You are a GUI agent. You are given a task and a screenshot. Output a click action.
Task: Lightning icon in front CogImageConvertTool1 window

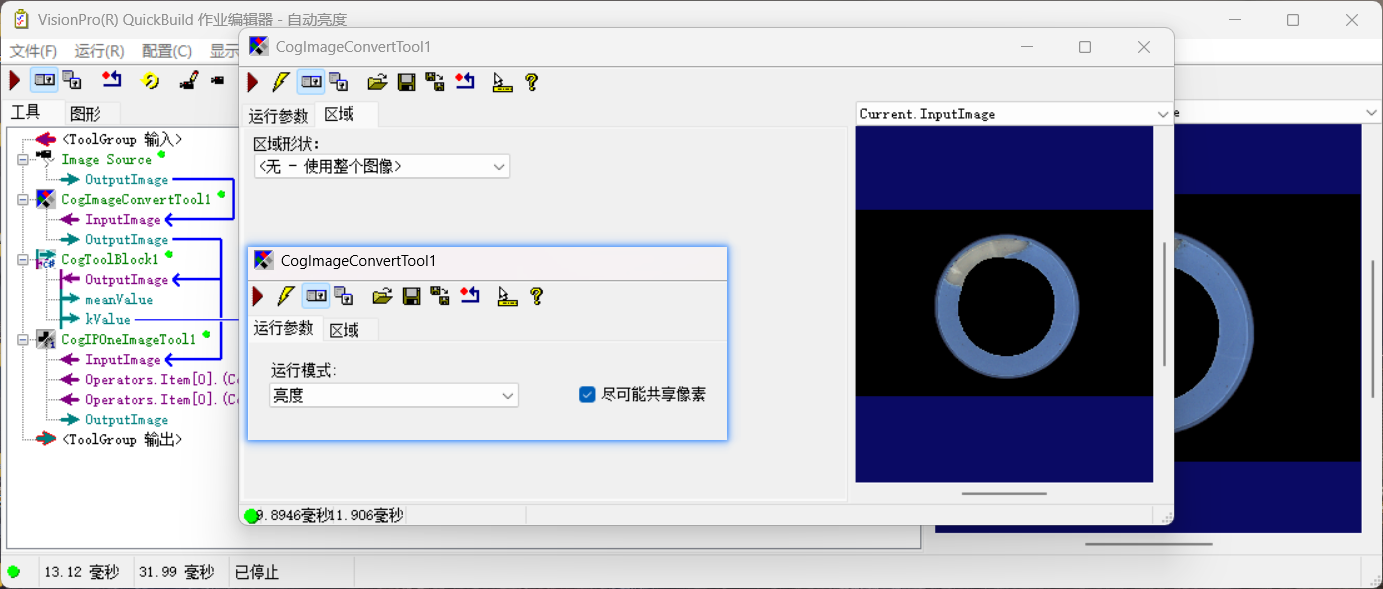[x=286, y=296]
